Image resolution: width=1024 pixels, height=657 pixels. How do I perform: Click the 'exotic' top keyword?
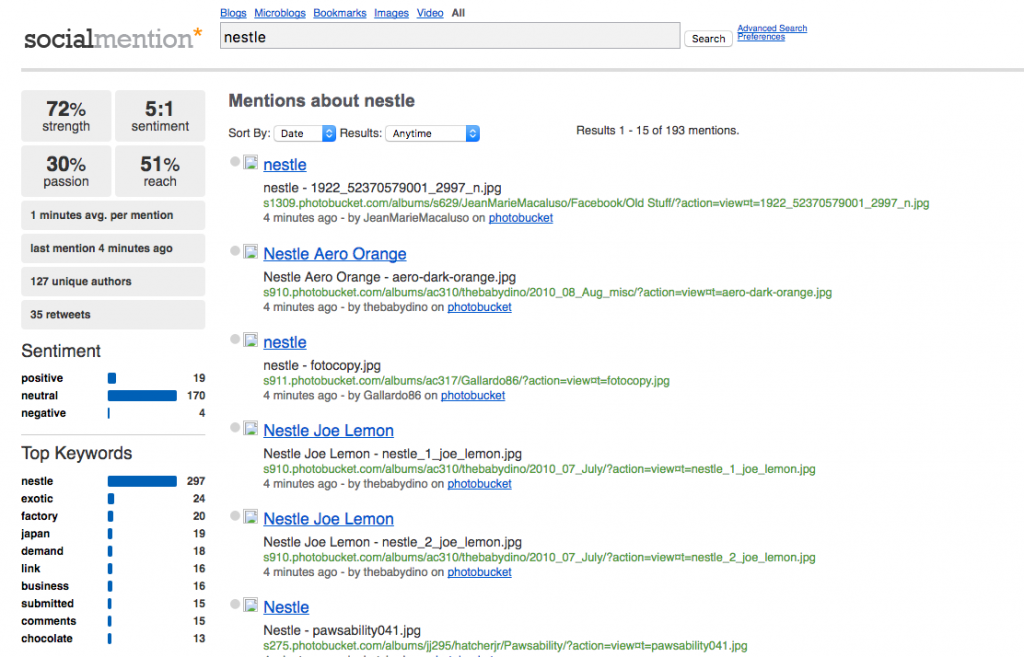pos(37,499)
